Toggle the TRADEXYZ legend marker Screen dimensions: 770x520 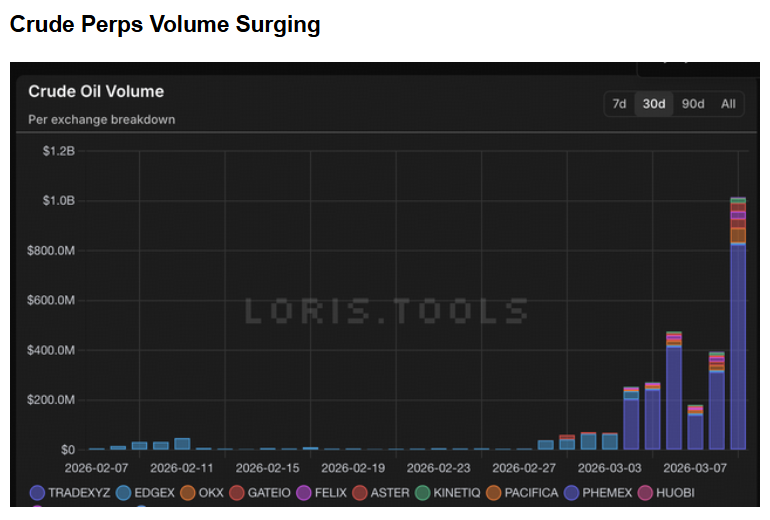point(37,493)
